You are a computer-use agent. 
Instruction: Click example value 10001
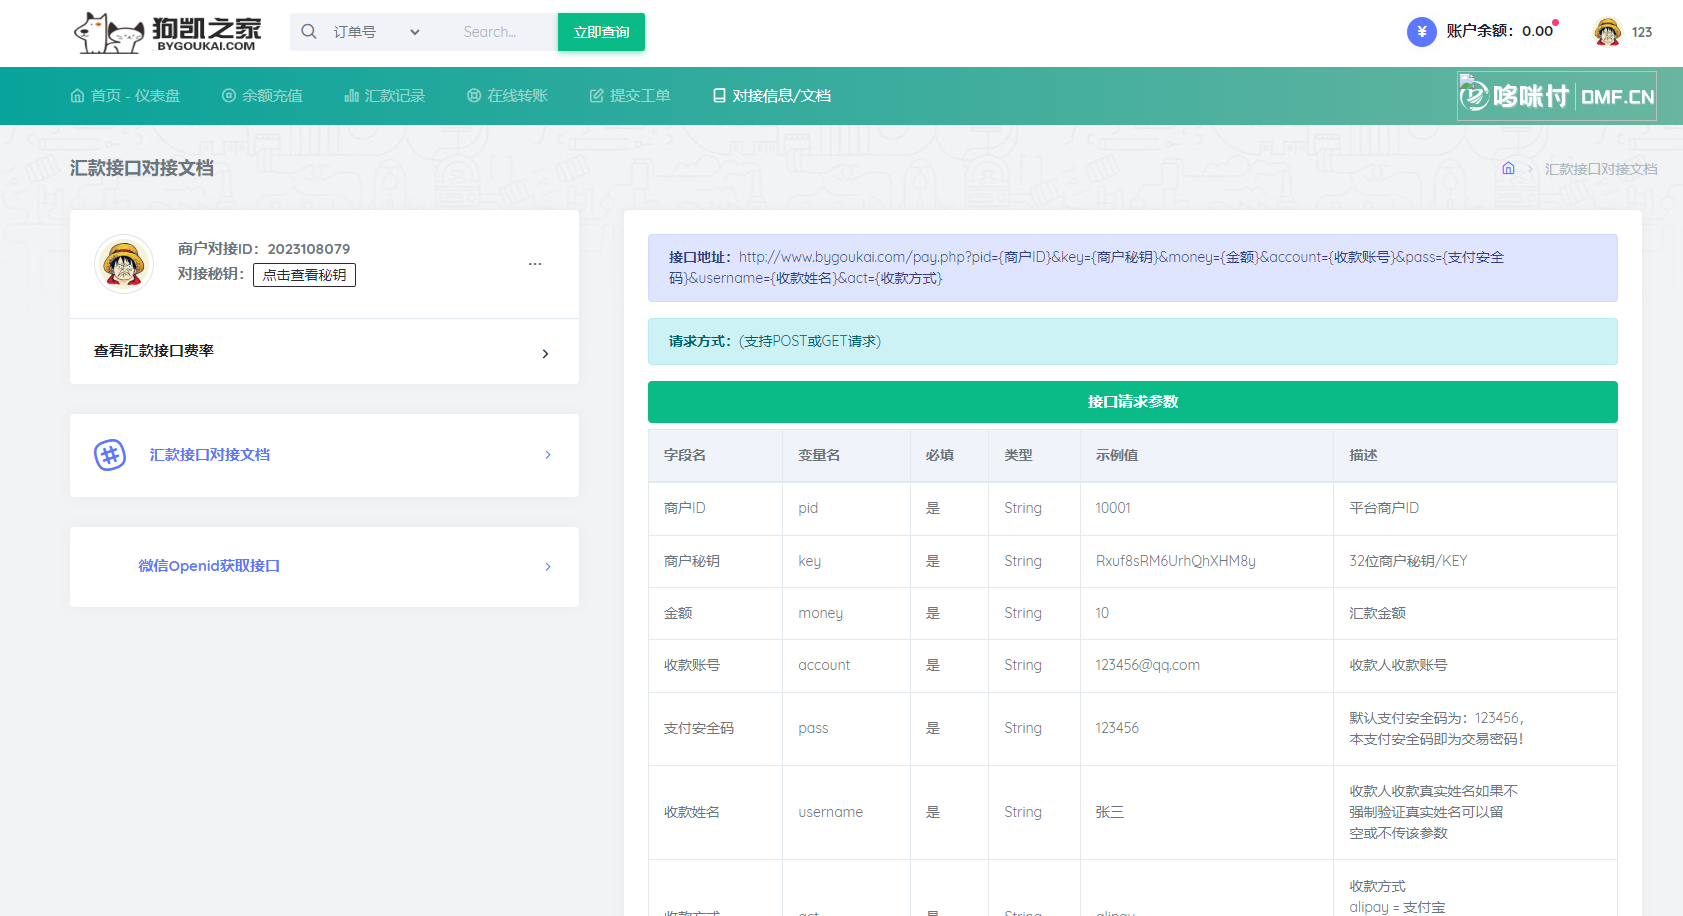click(x=1113, y=508)
